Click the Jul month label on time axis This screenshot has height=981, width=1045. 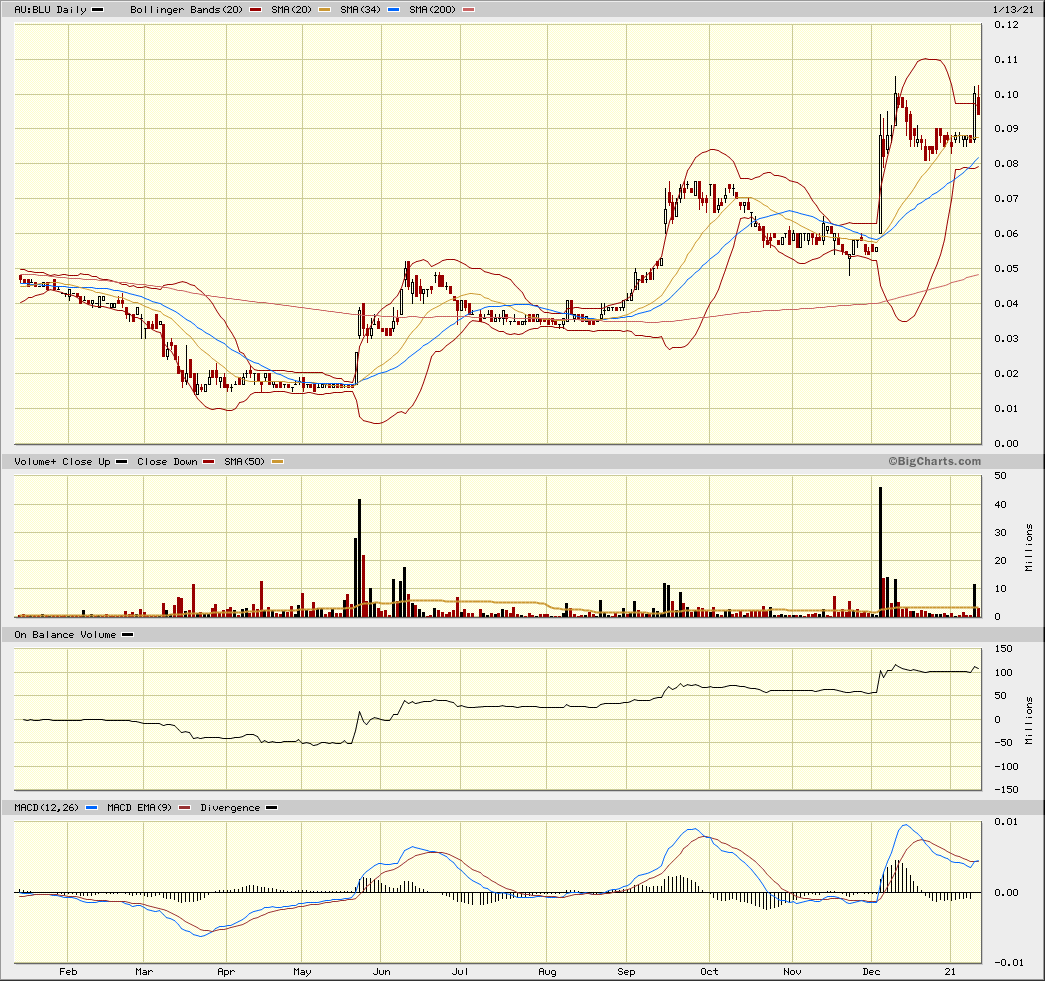(x=460, y=971)
